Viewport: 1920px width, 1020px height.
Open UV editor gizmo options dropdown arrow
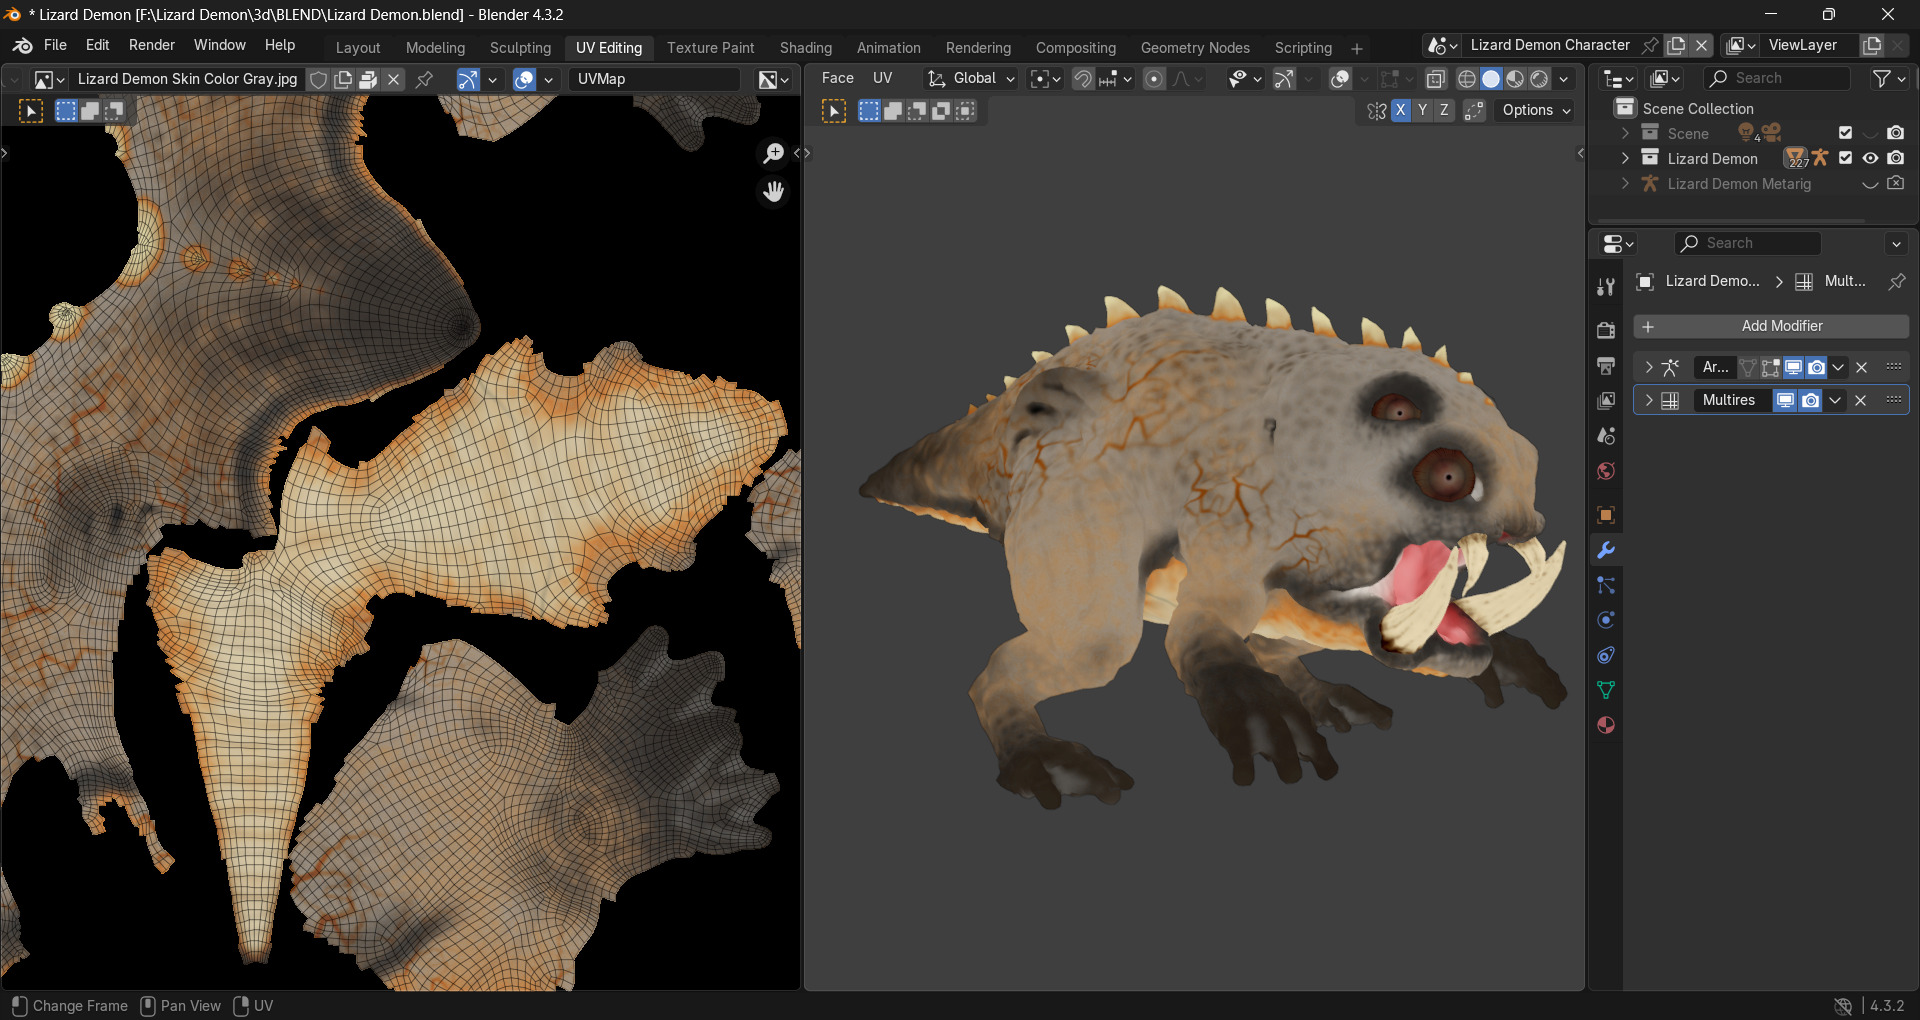pyautogui.click(x=492, y=79)
